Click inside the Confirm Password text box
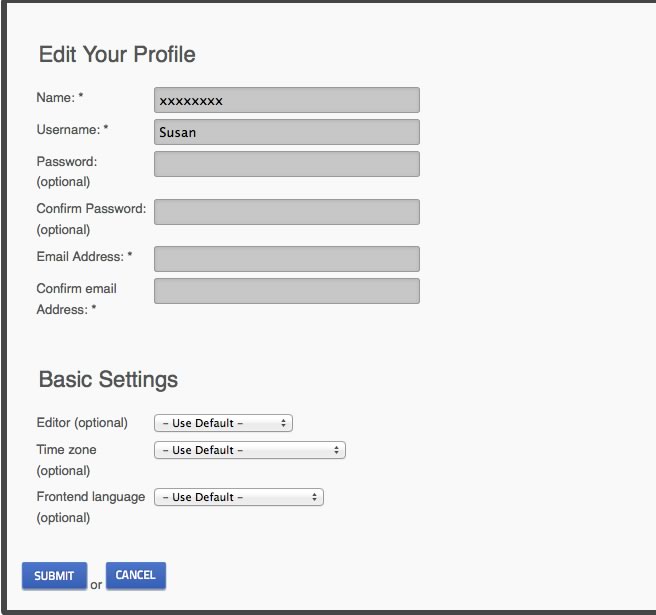The width and height of the screenshot is (656, 615). click(x=287, y=212)
